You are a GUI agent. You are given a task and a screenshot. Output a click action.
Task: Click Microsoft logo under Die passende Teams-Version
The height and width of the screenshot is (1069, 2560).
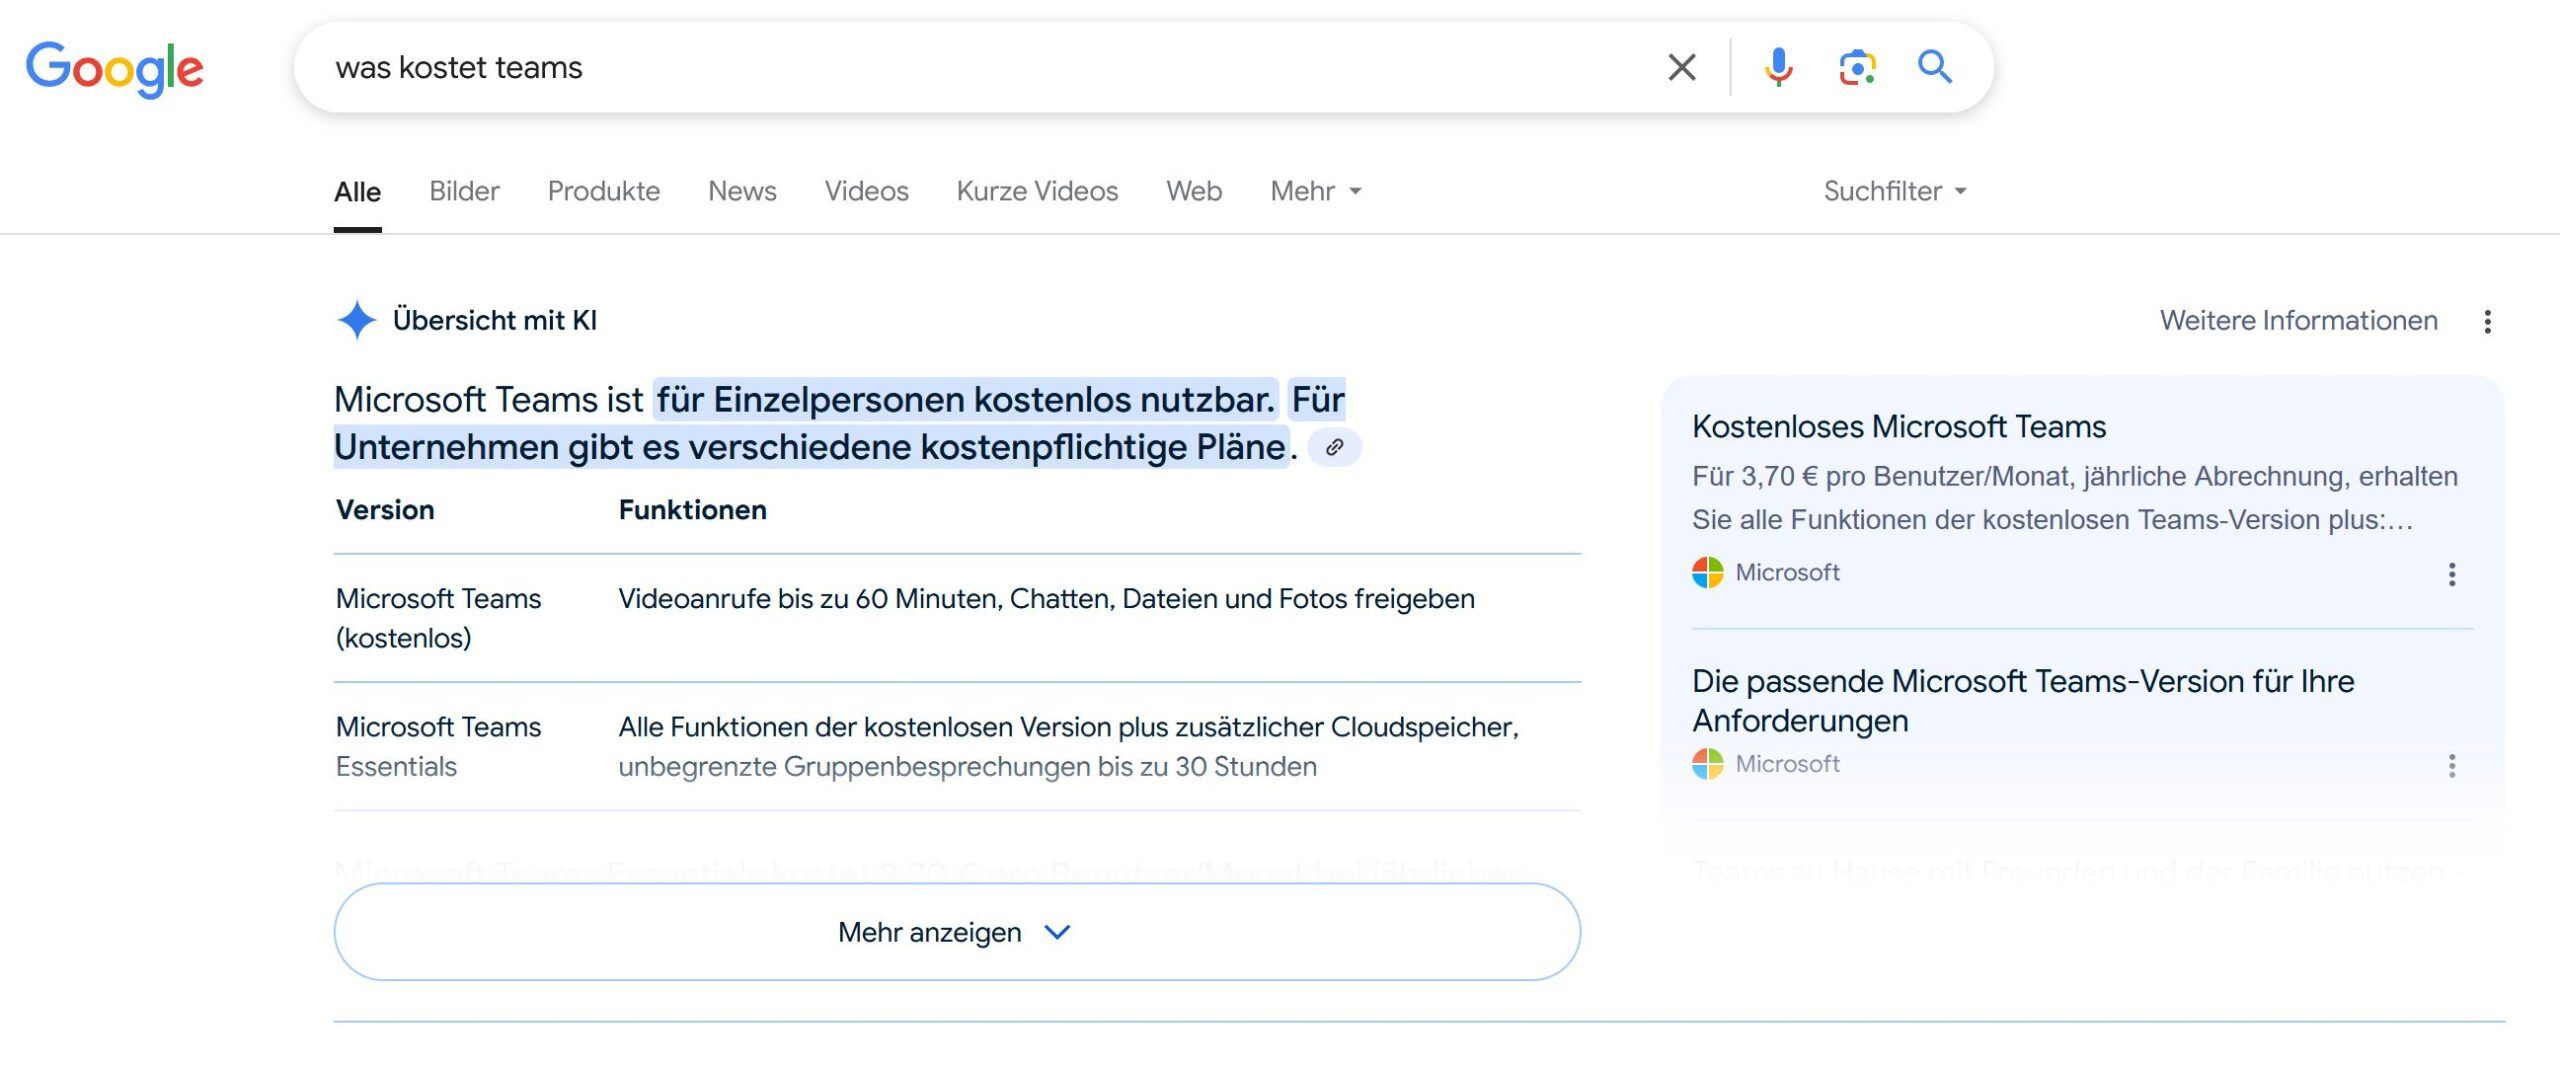coord(1707,763)
